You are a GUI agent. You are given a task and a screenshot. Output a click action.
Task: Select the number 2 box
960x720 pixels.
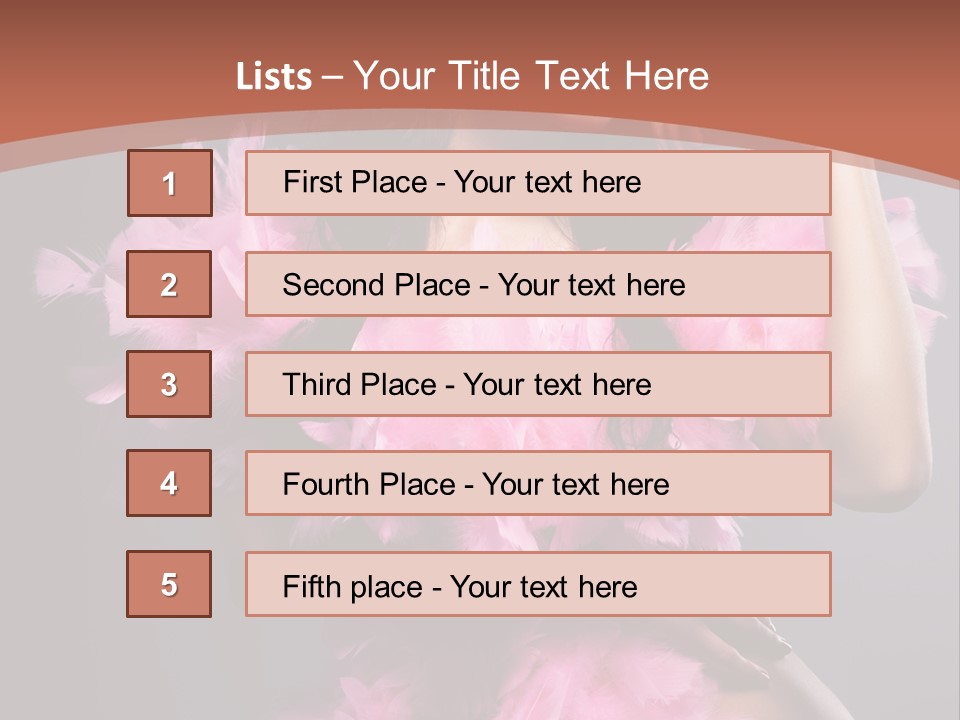(x=169, y=284)
